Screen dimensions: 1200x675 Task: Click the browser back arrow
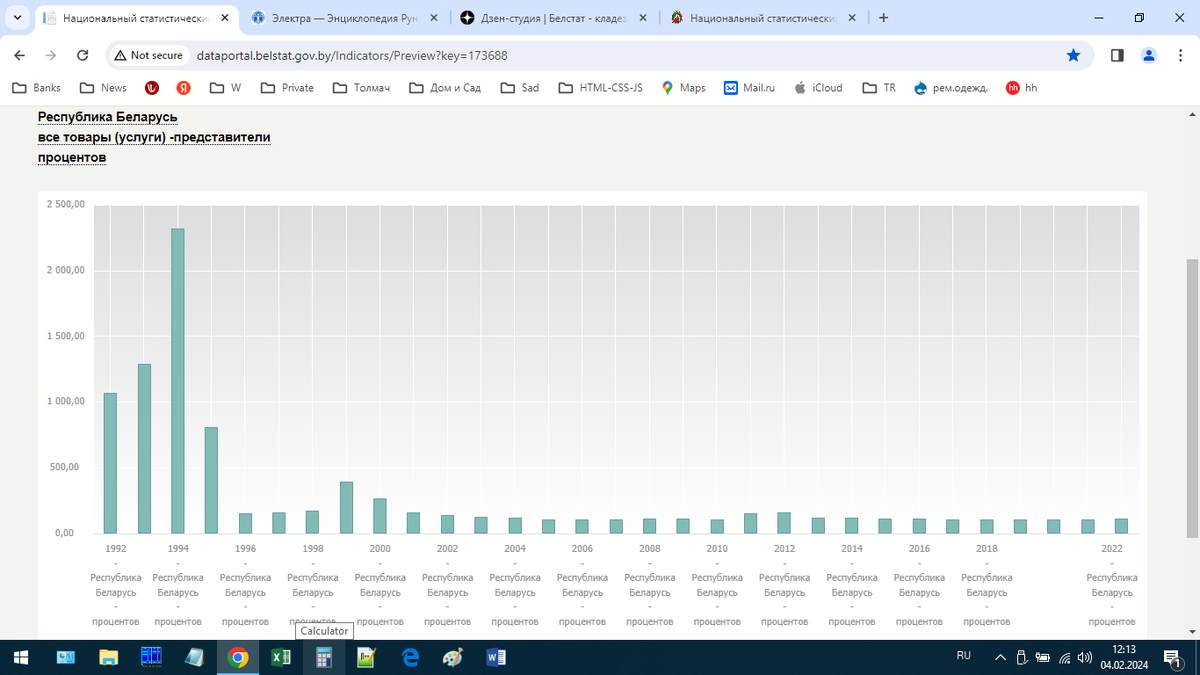coord(20,55)
